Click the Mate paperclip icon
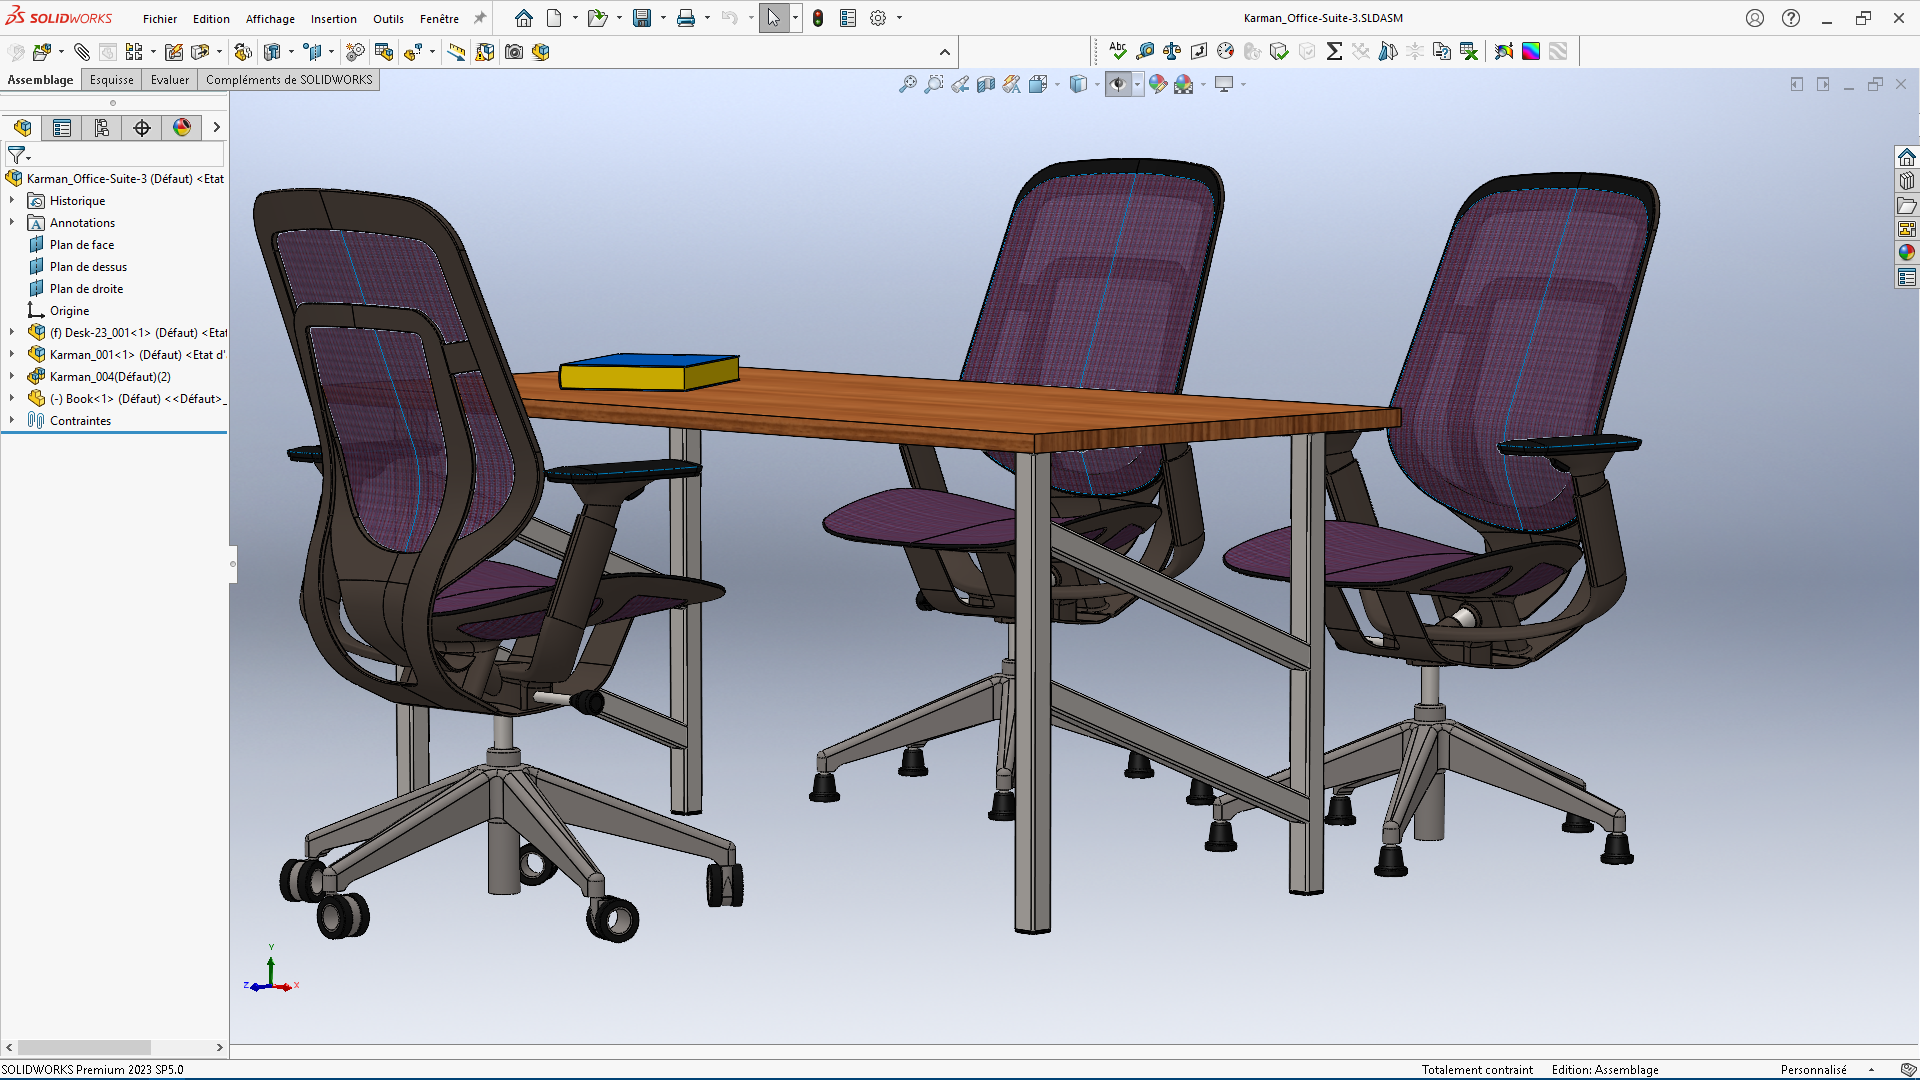This screenshot has width=1920, height=1080. pos(81,52)
